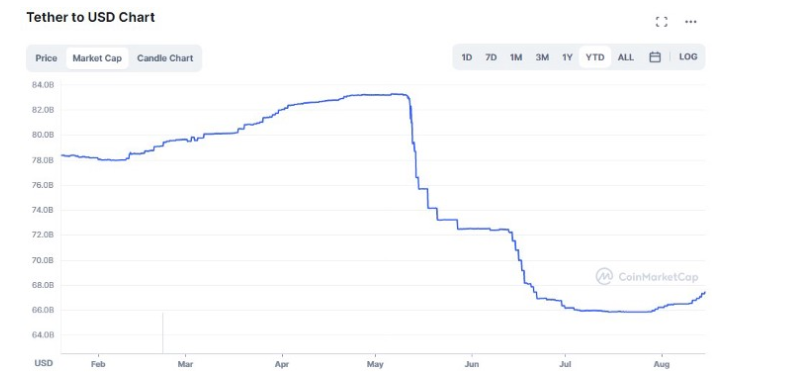Open the three-dots more options menu
The width and height of the screenshot is (793, 378).
click(x=690, y=22)
